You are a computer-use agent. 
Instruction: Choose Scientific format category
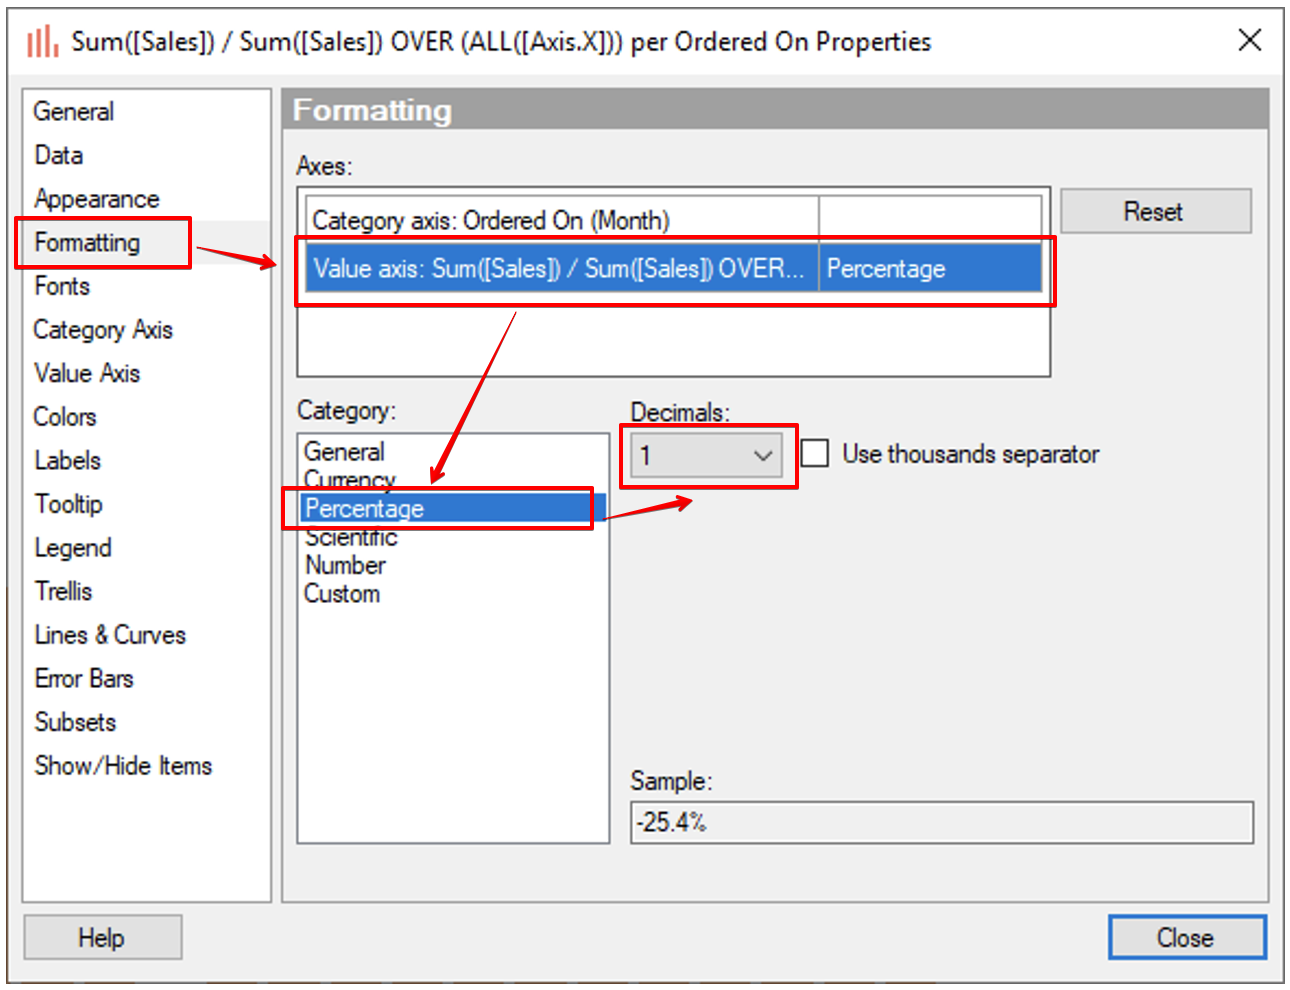[x=351, y=537]
